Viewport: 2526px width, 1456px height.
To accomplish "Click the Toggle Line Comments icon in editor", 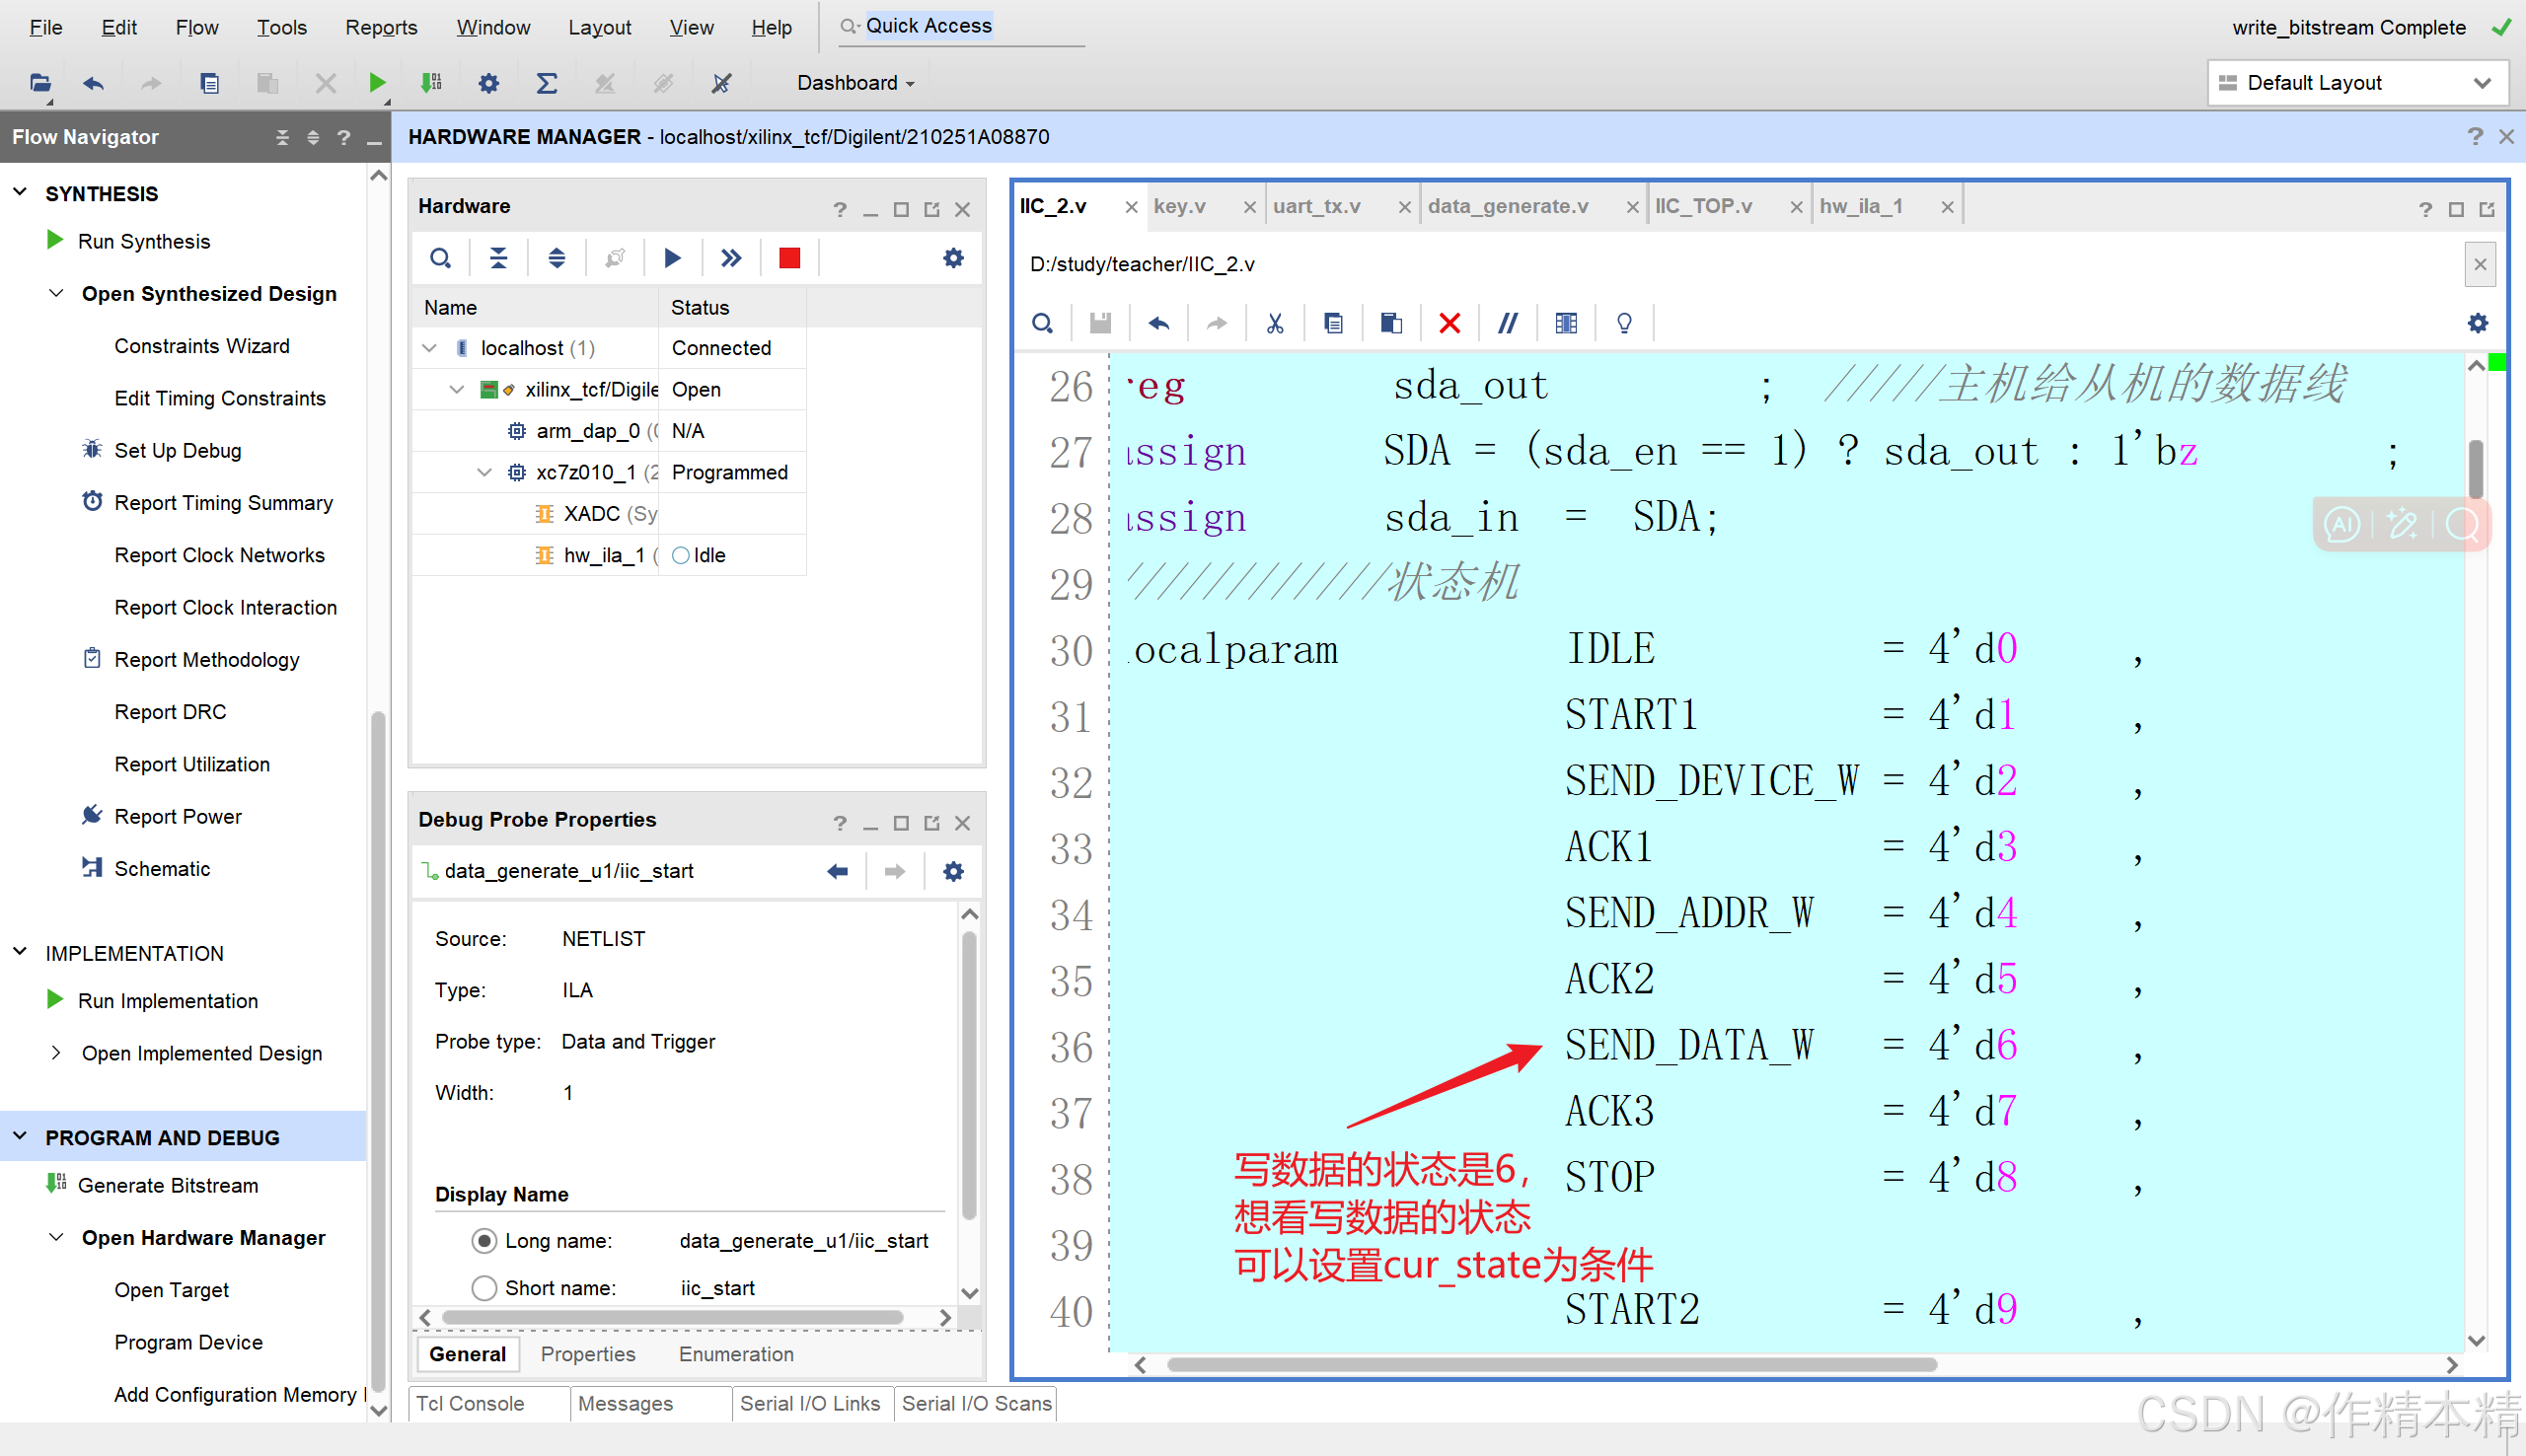I will [x=1507, y=323].
